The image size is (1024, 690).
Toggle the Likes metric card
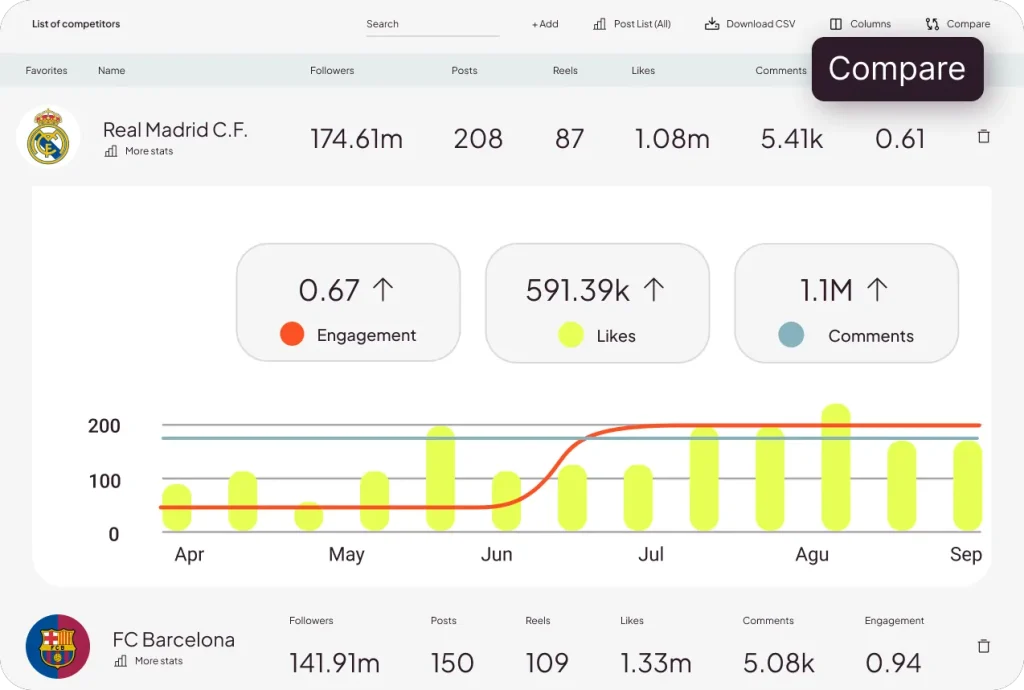click(597, 302)
